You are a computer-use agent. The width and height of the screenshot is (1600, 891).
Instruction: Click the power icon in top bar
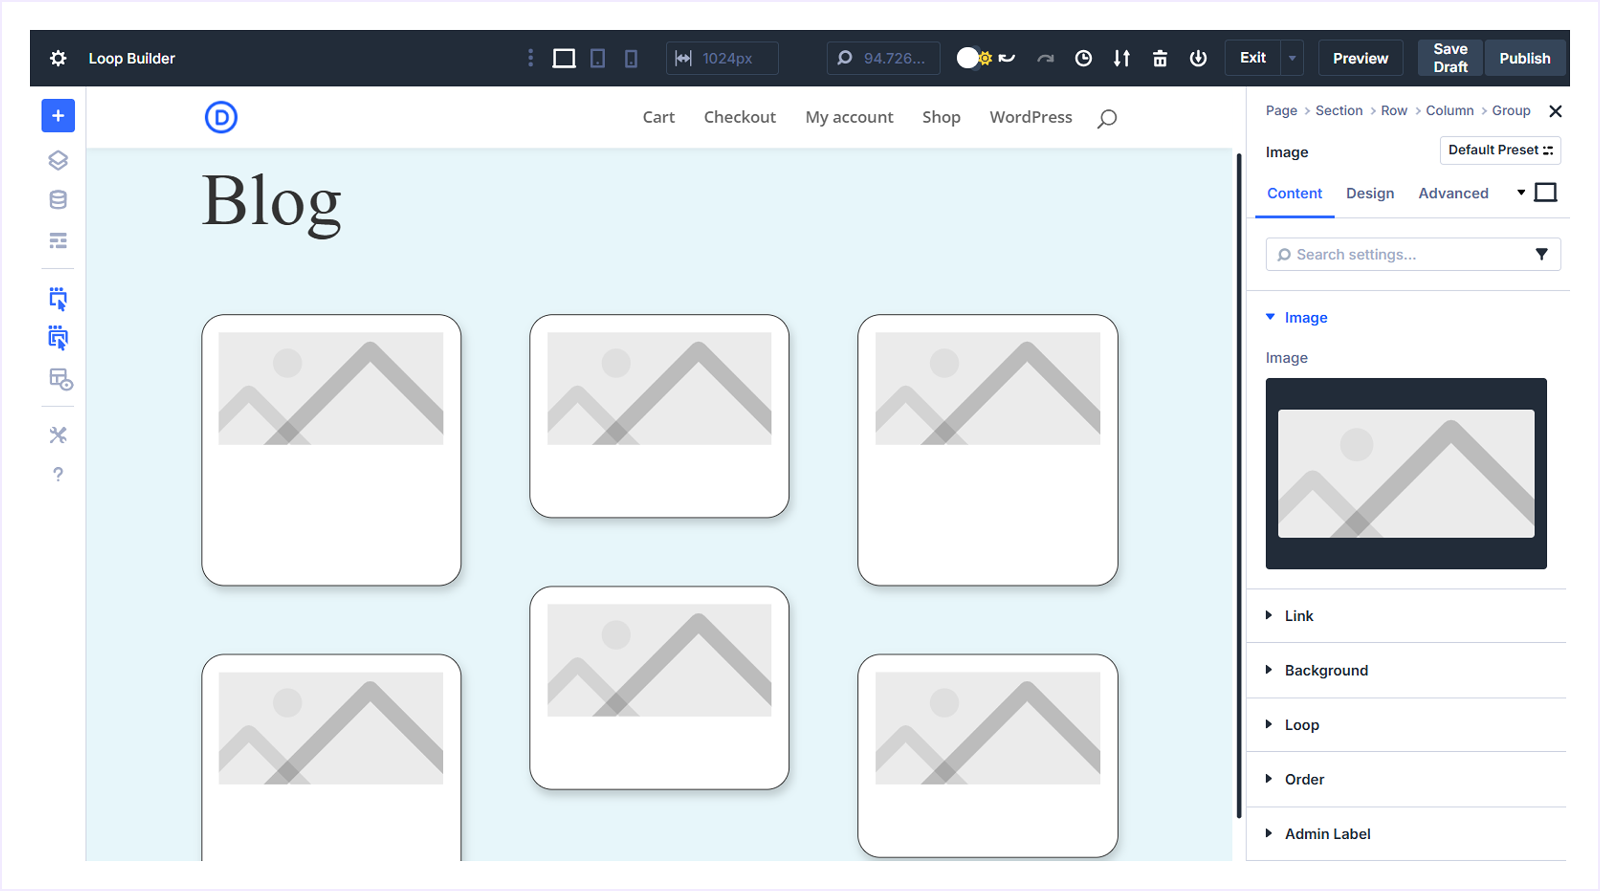pyautogui.click(x=1198, y=58)
